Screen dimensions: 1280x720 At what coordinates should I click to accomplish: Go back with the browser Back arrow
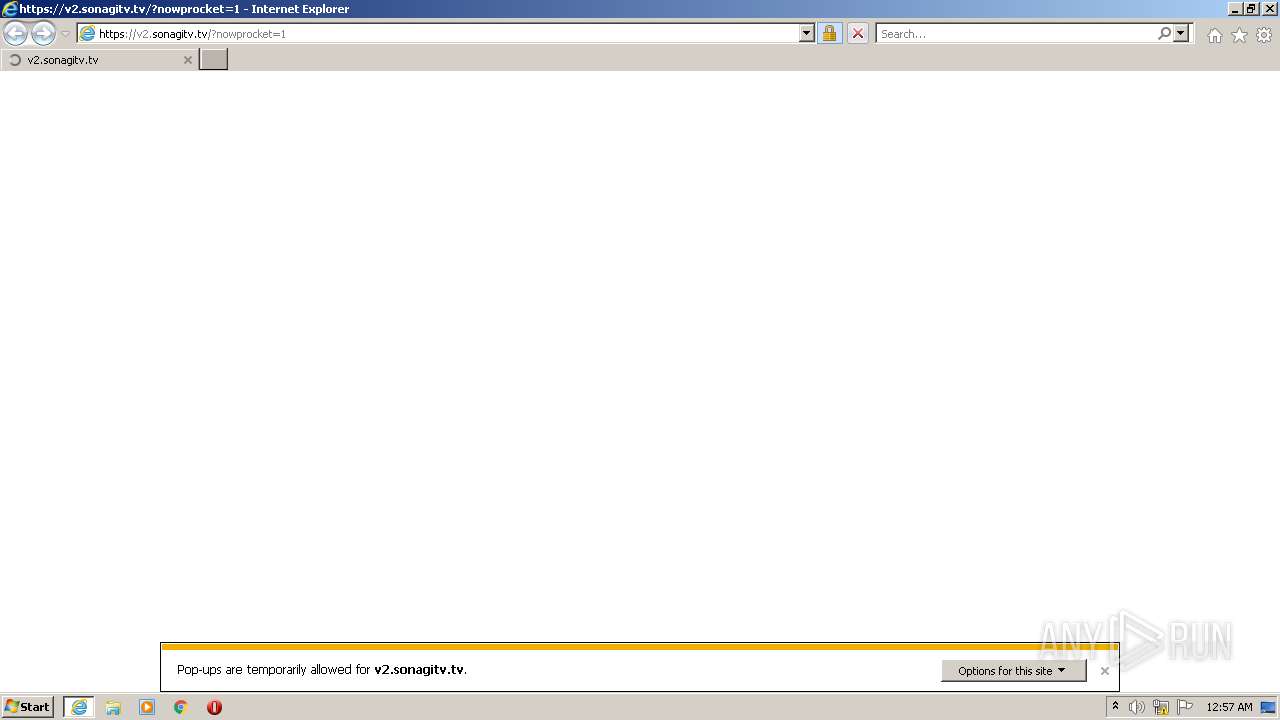(x=15, y=34)
